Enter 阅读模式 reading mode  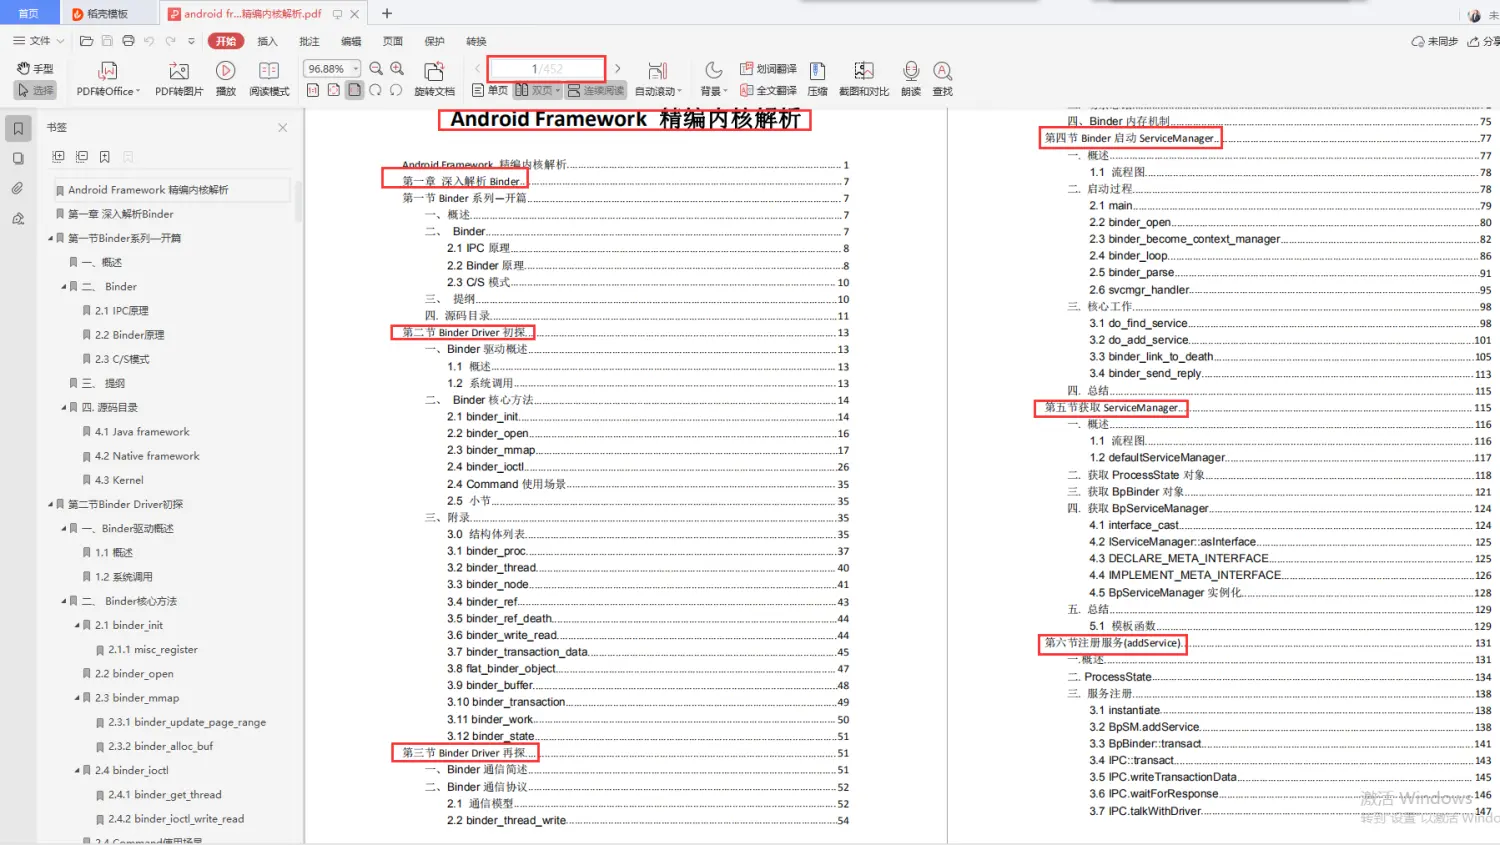click(x=269, y=79)
